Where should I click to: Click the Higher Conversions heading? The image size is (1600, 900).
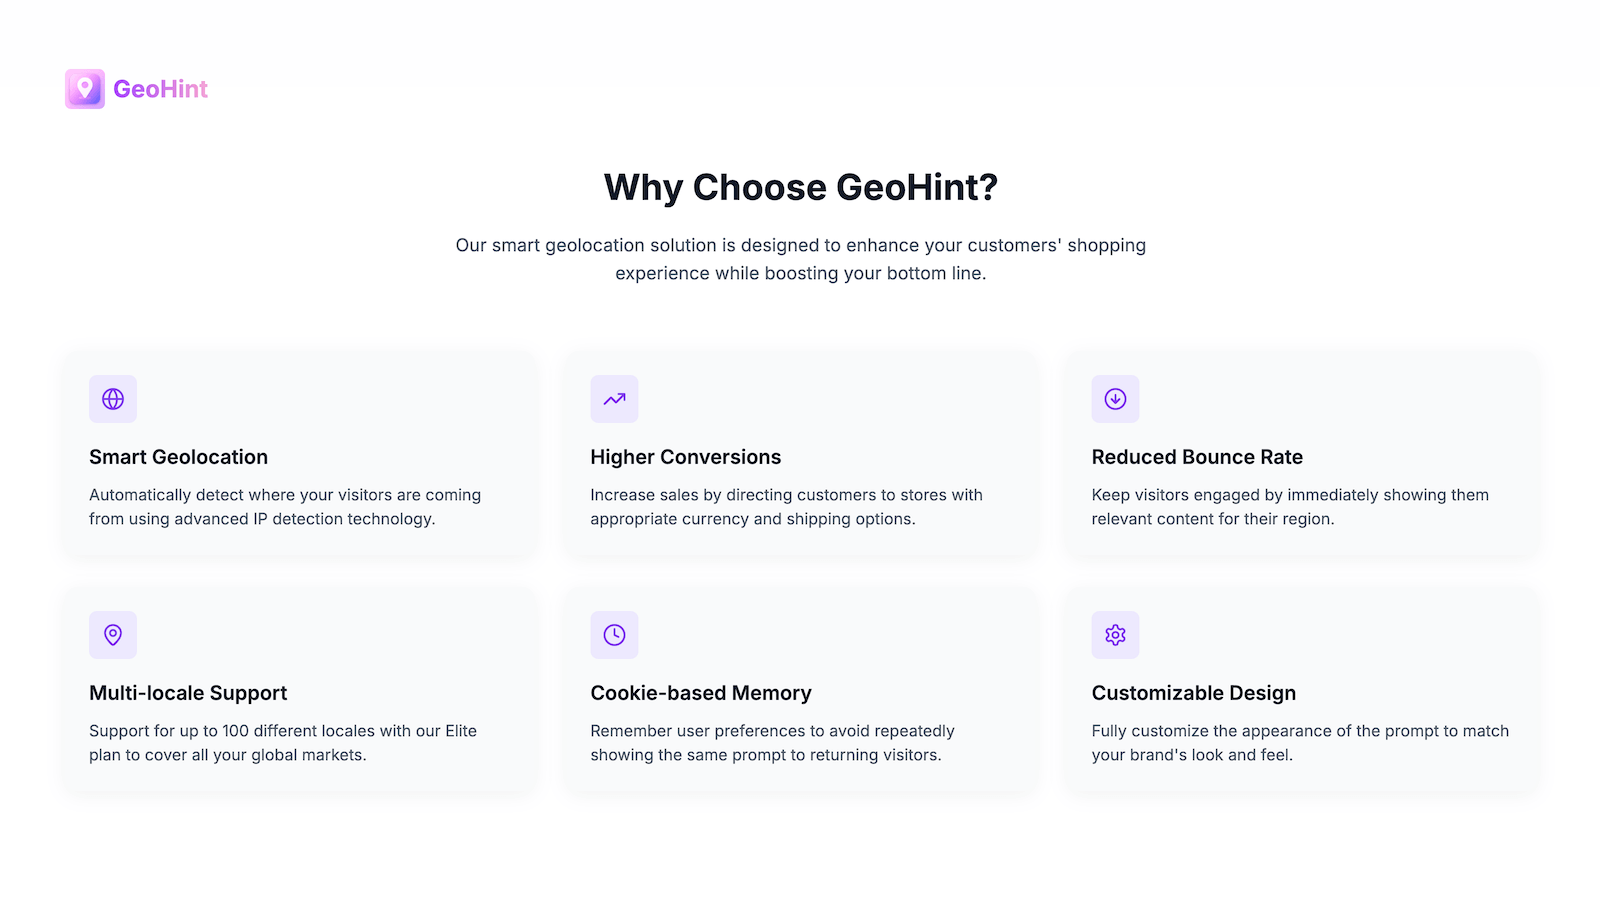pos(685,457)
